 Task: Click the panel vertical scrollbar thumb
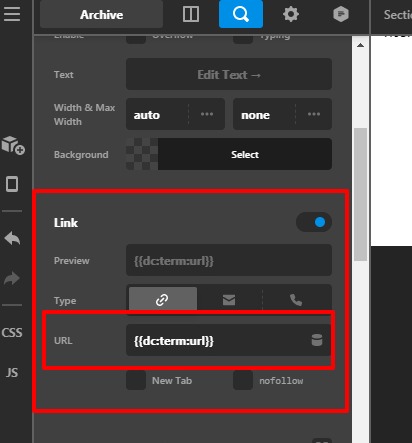[360, 194]
